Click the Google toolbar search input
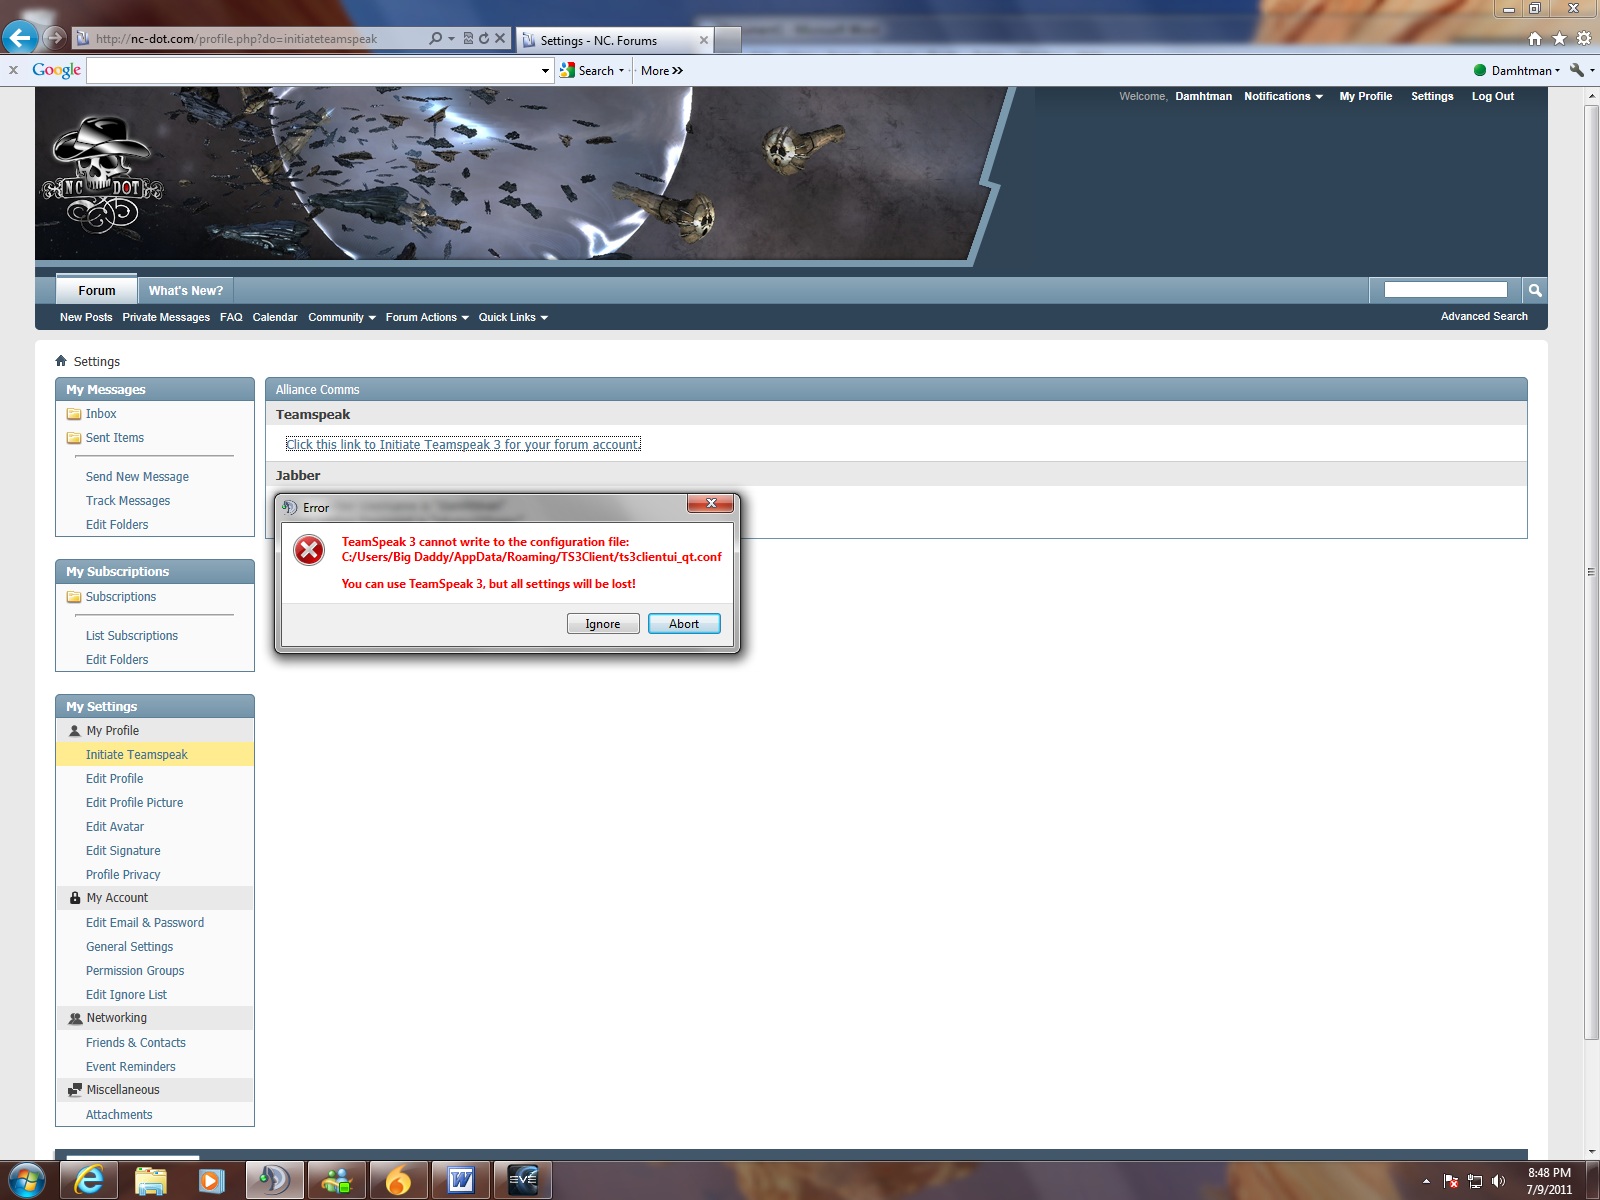Image resolution: width=1600 pixels, height=1200 pixels. [x=313, y=70]
